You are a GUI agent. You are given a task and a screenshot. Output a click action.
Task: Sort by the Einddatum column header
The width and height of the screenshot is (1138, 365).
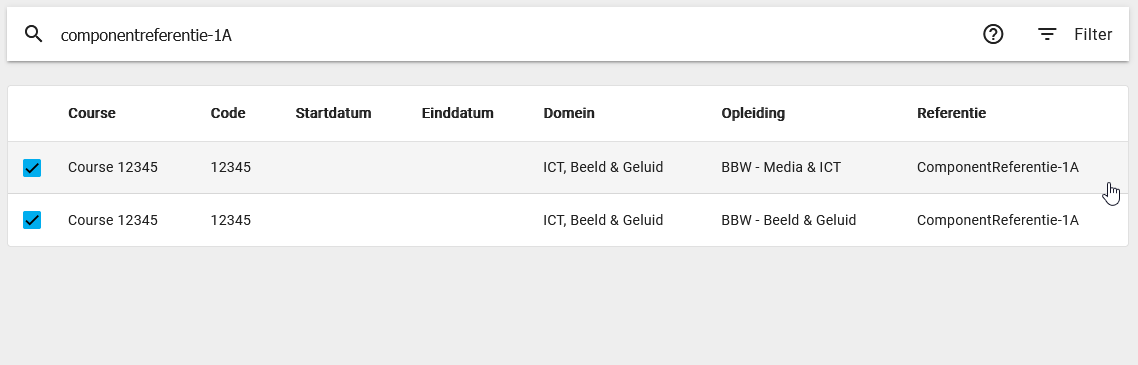(x=457, y=113)
